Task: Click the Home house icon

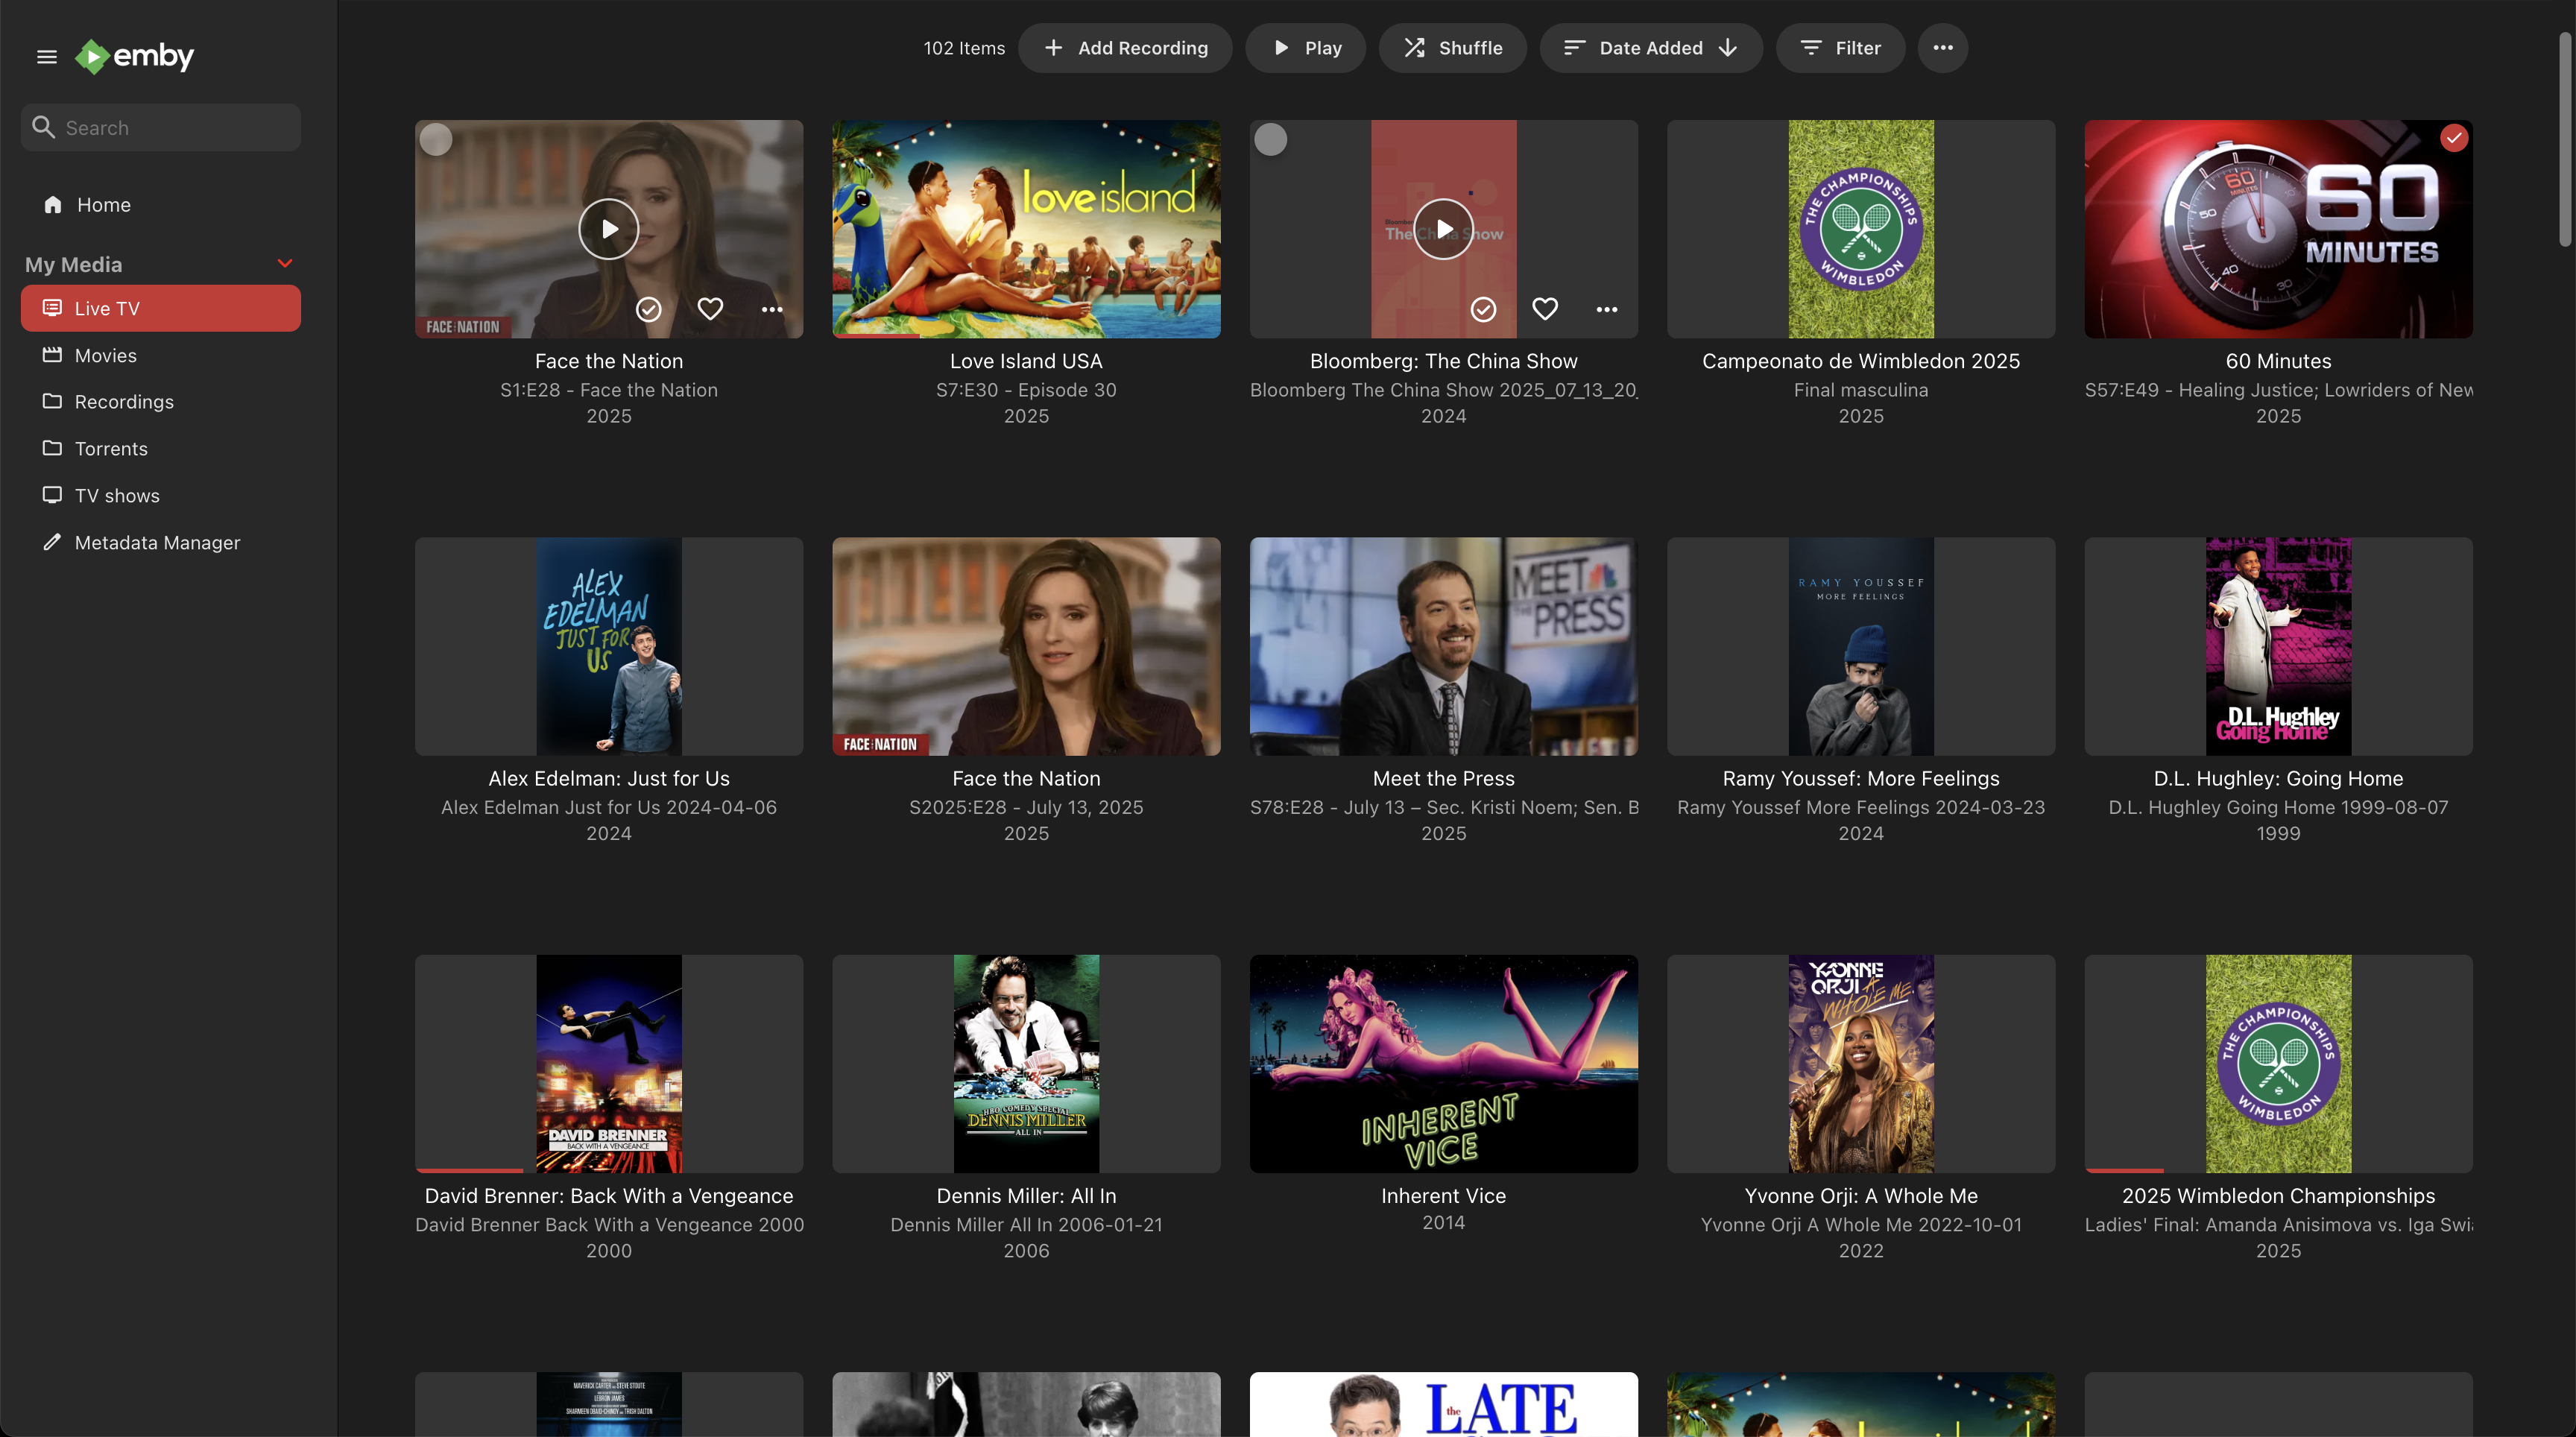Action: [53, 204]
